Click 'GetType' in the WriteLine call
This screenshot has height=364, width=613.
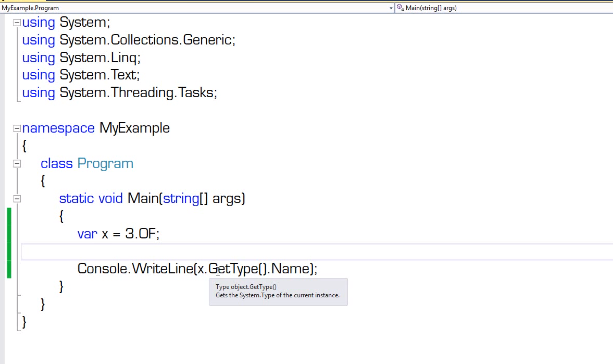click(233, 269)
